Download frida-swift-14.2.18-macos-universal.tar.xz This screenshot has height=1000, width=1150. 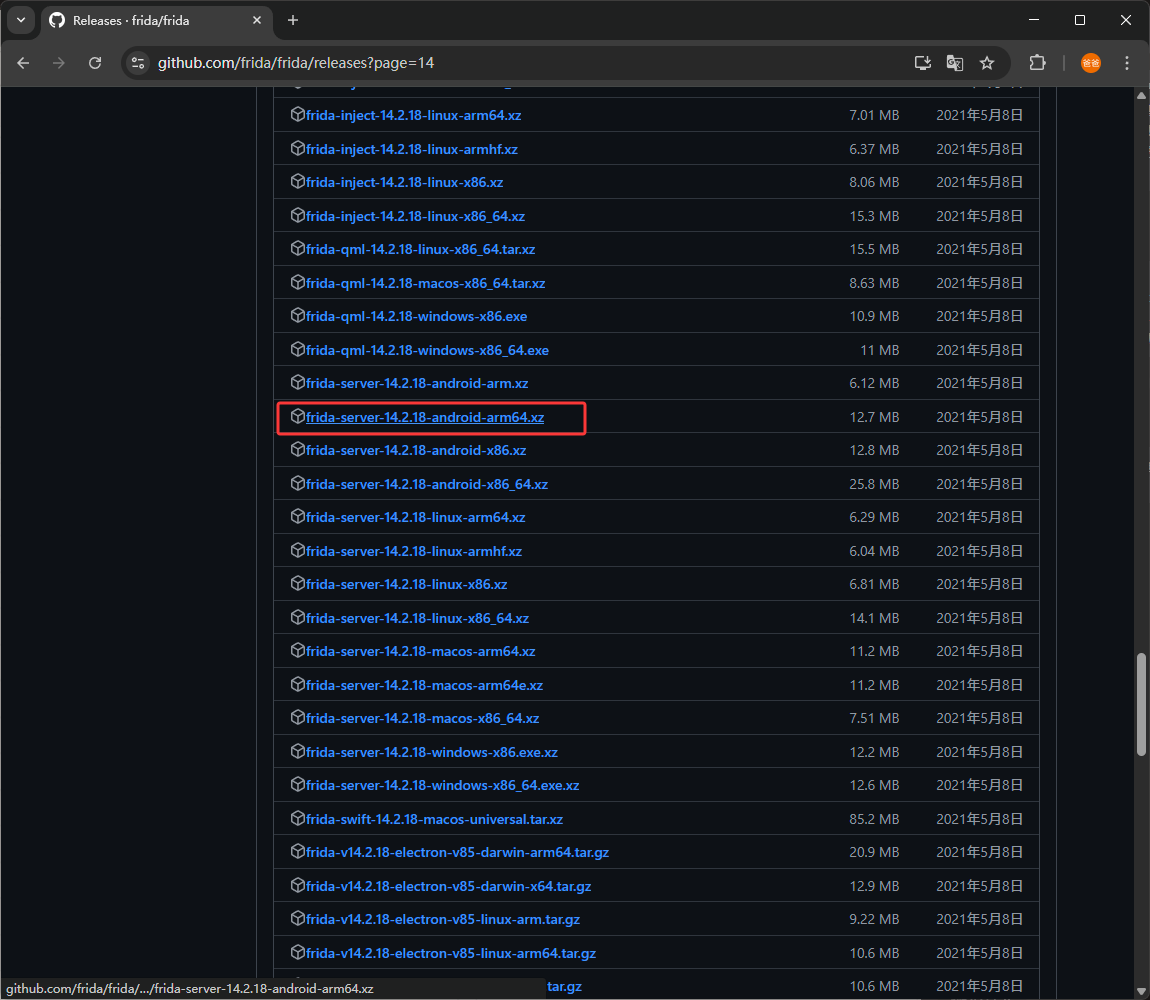tap(434, 820)
